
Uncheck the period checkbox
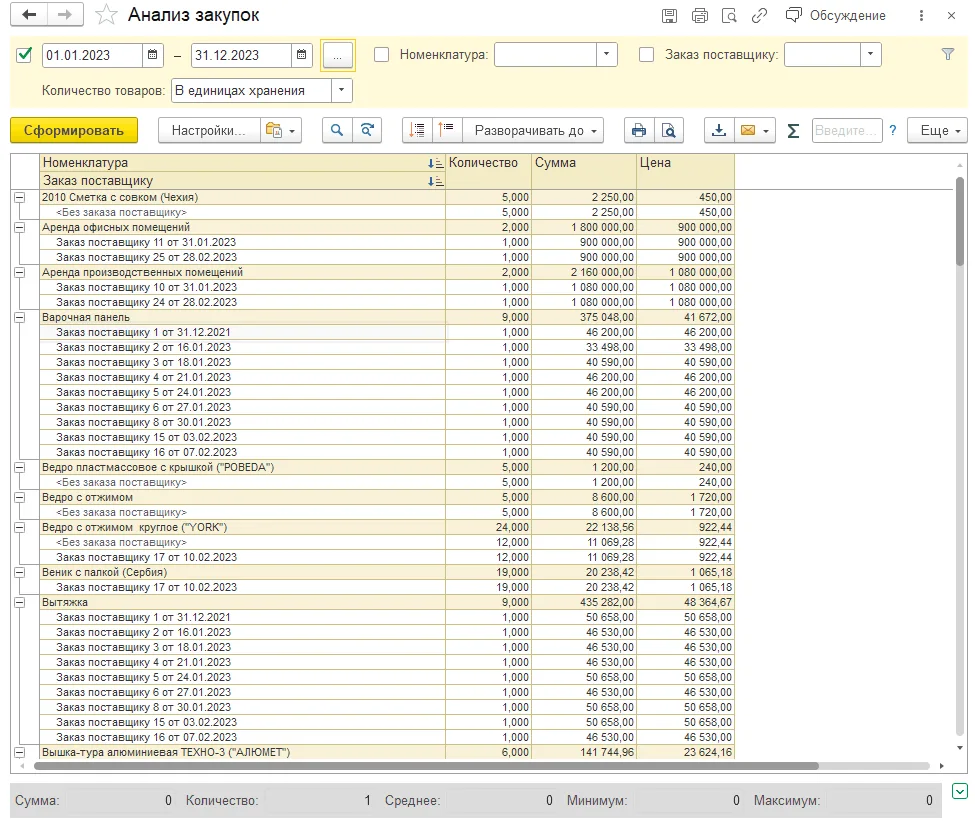24,55
